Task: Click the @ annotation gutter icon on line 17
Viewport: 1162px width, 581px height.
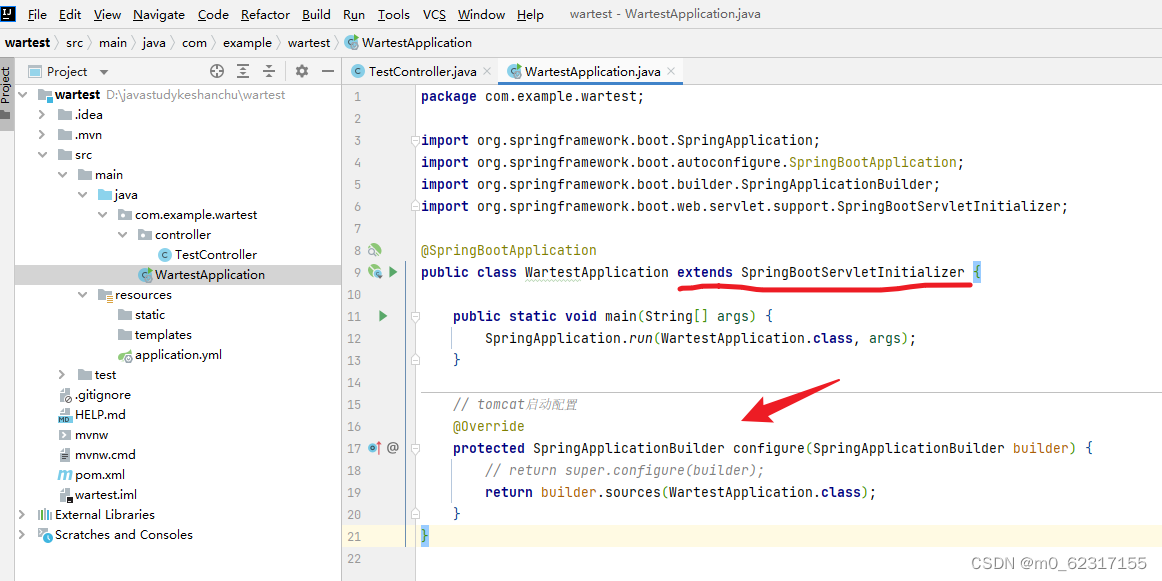Action: tap(391, 448)
